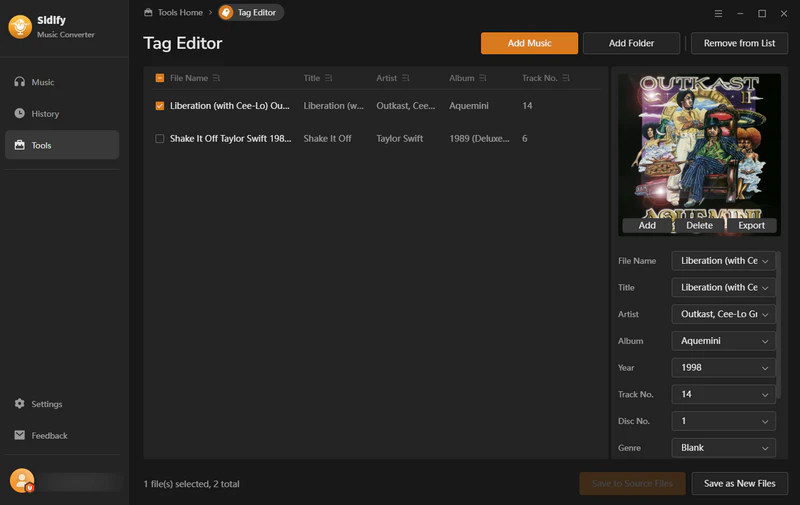The image size is (800, 505).
Task: Check the Shake It Off file checkbox
Action: 160,138
